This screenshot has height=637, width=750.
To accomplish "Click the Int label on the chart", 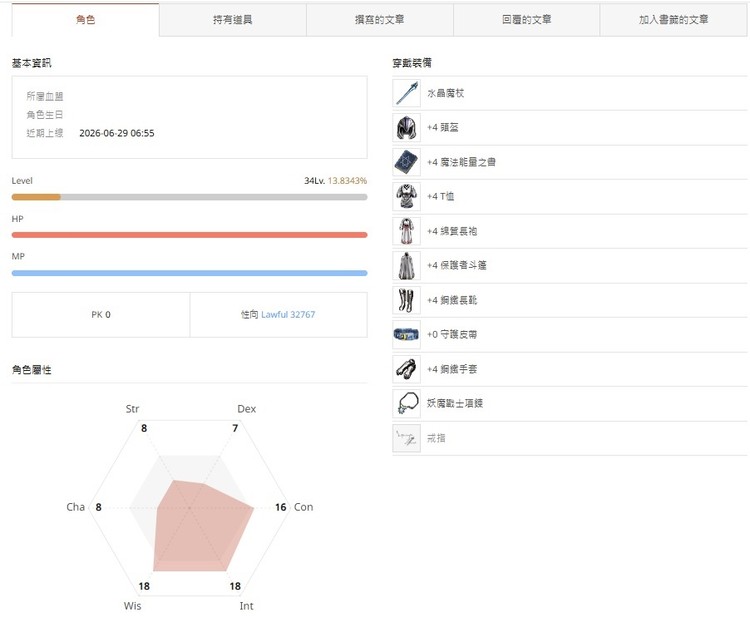I will [x=246, y=606].
